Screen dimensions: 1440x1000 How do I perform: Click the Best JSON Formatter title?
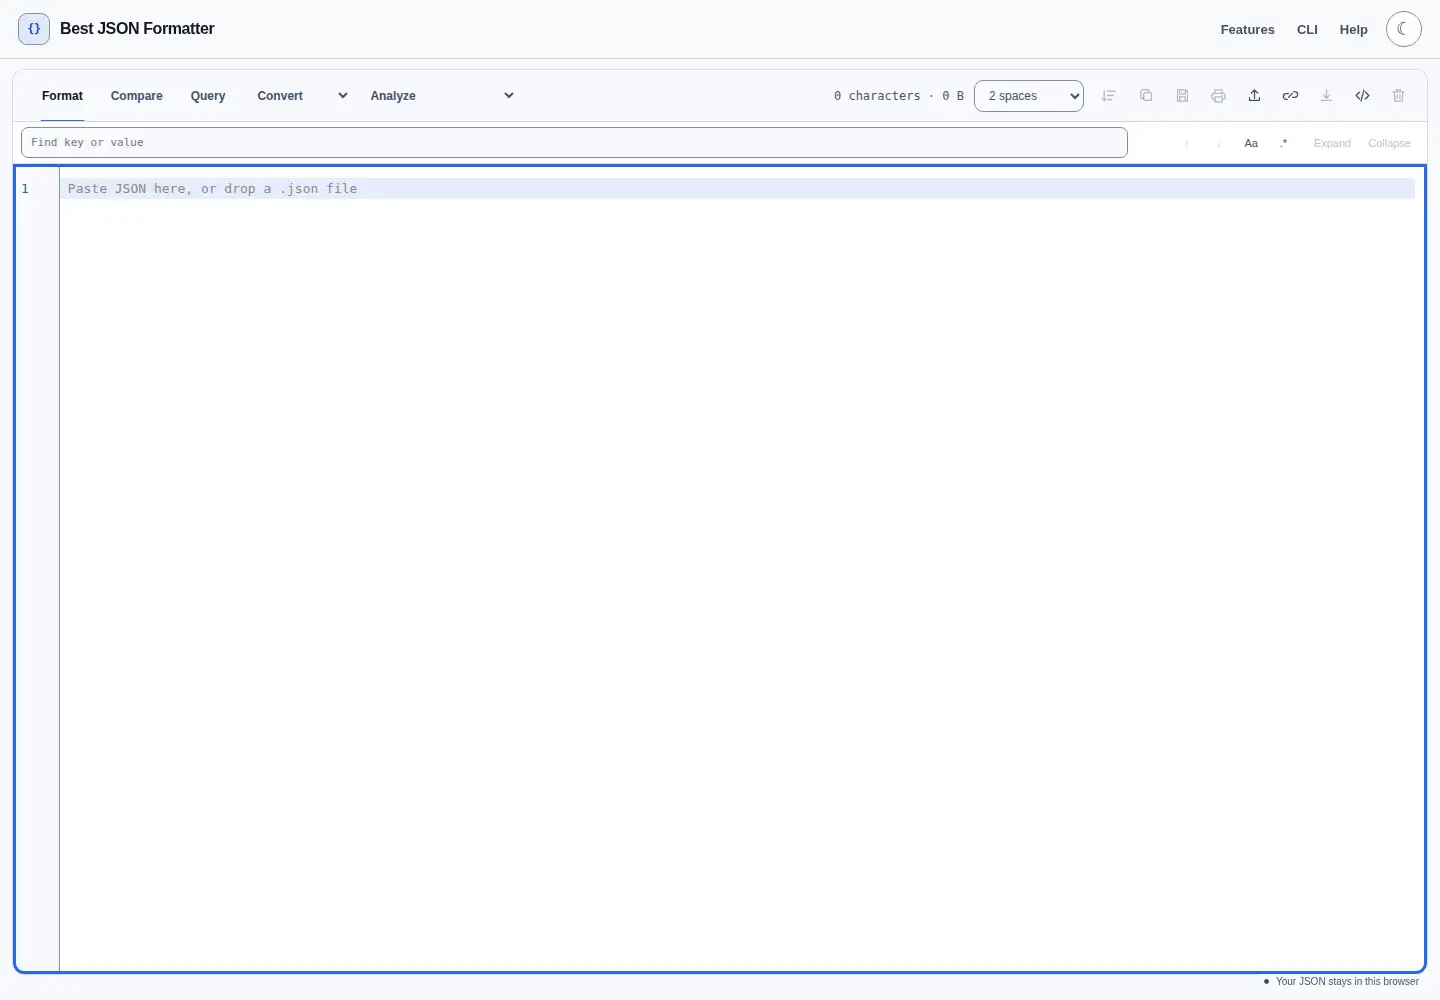137,29
